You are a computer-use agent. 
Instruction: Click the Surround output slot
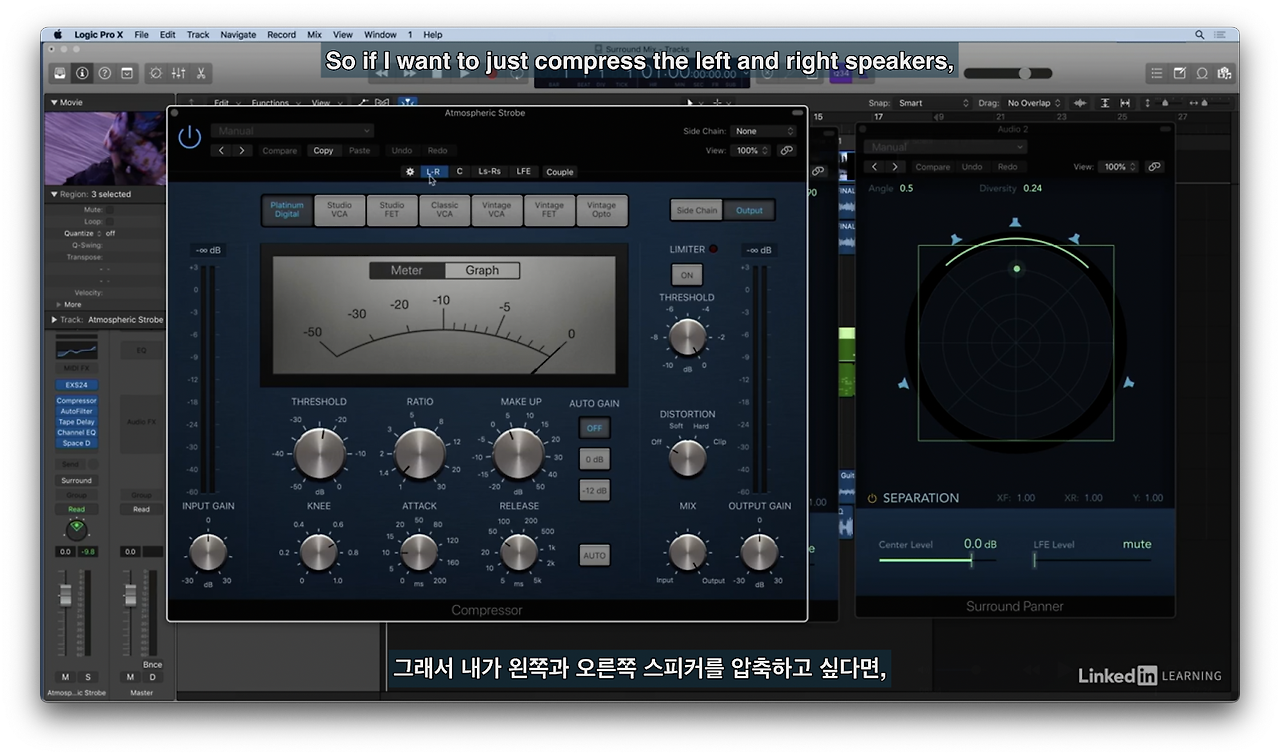(77, 480)
